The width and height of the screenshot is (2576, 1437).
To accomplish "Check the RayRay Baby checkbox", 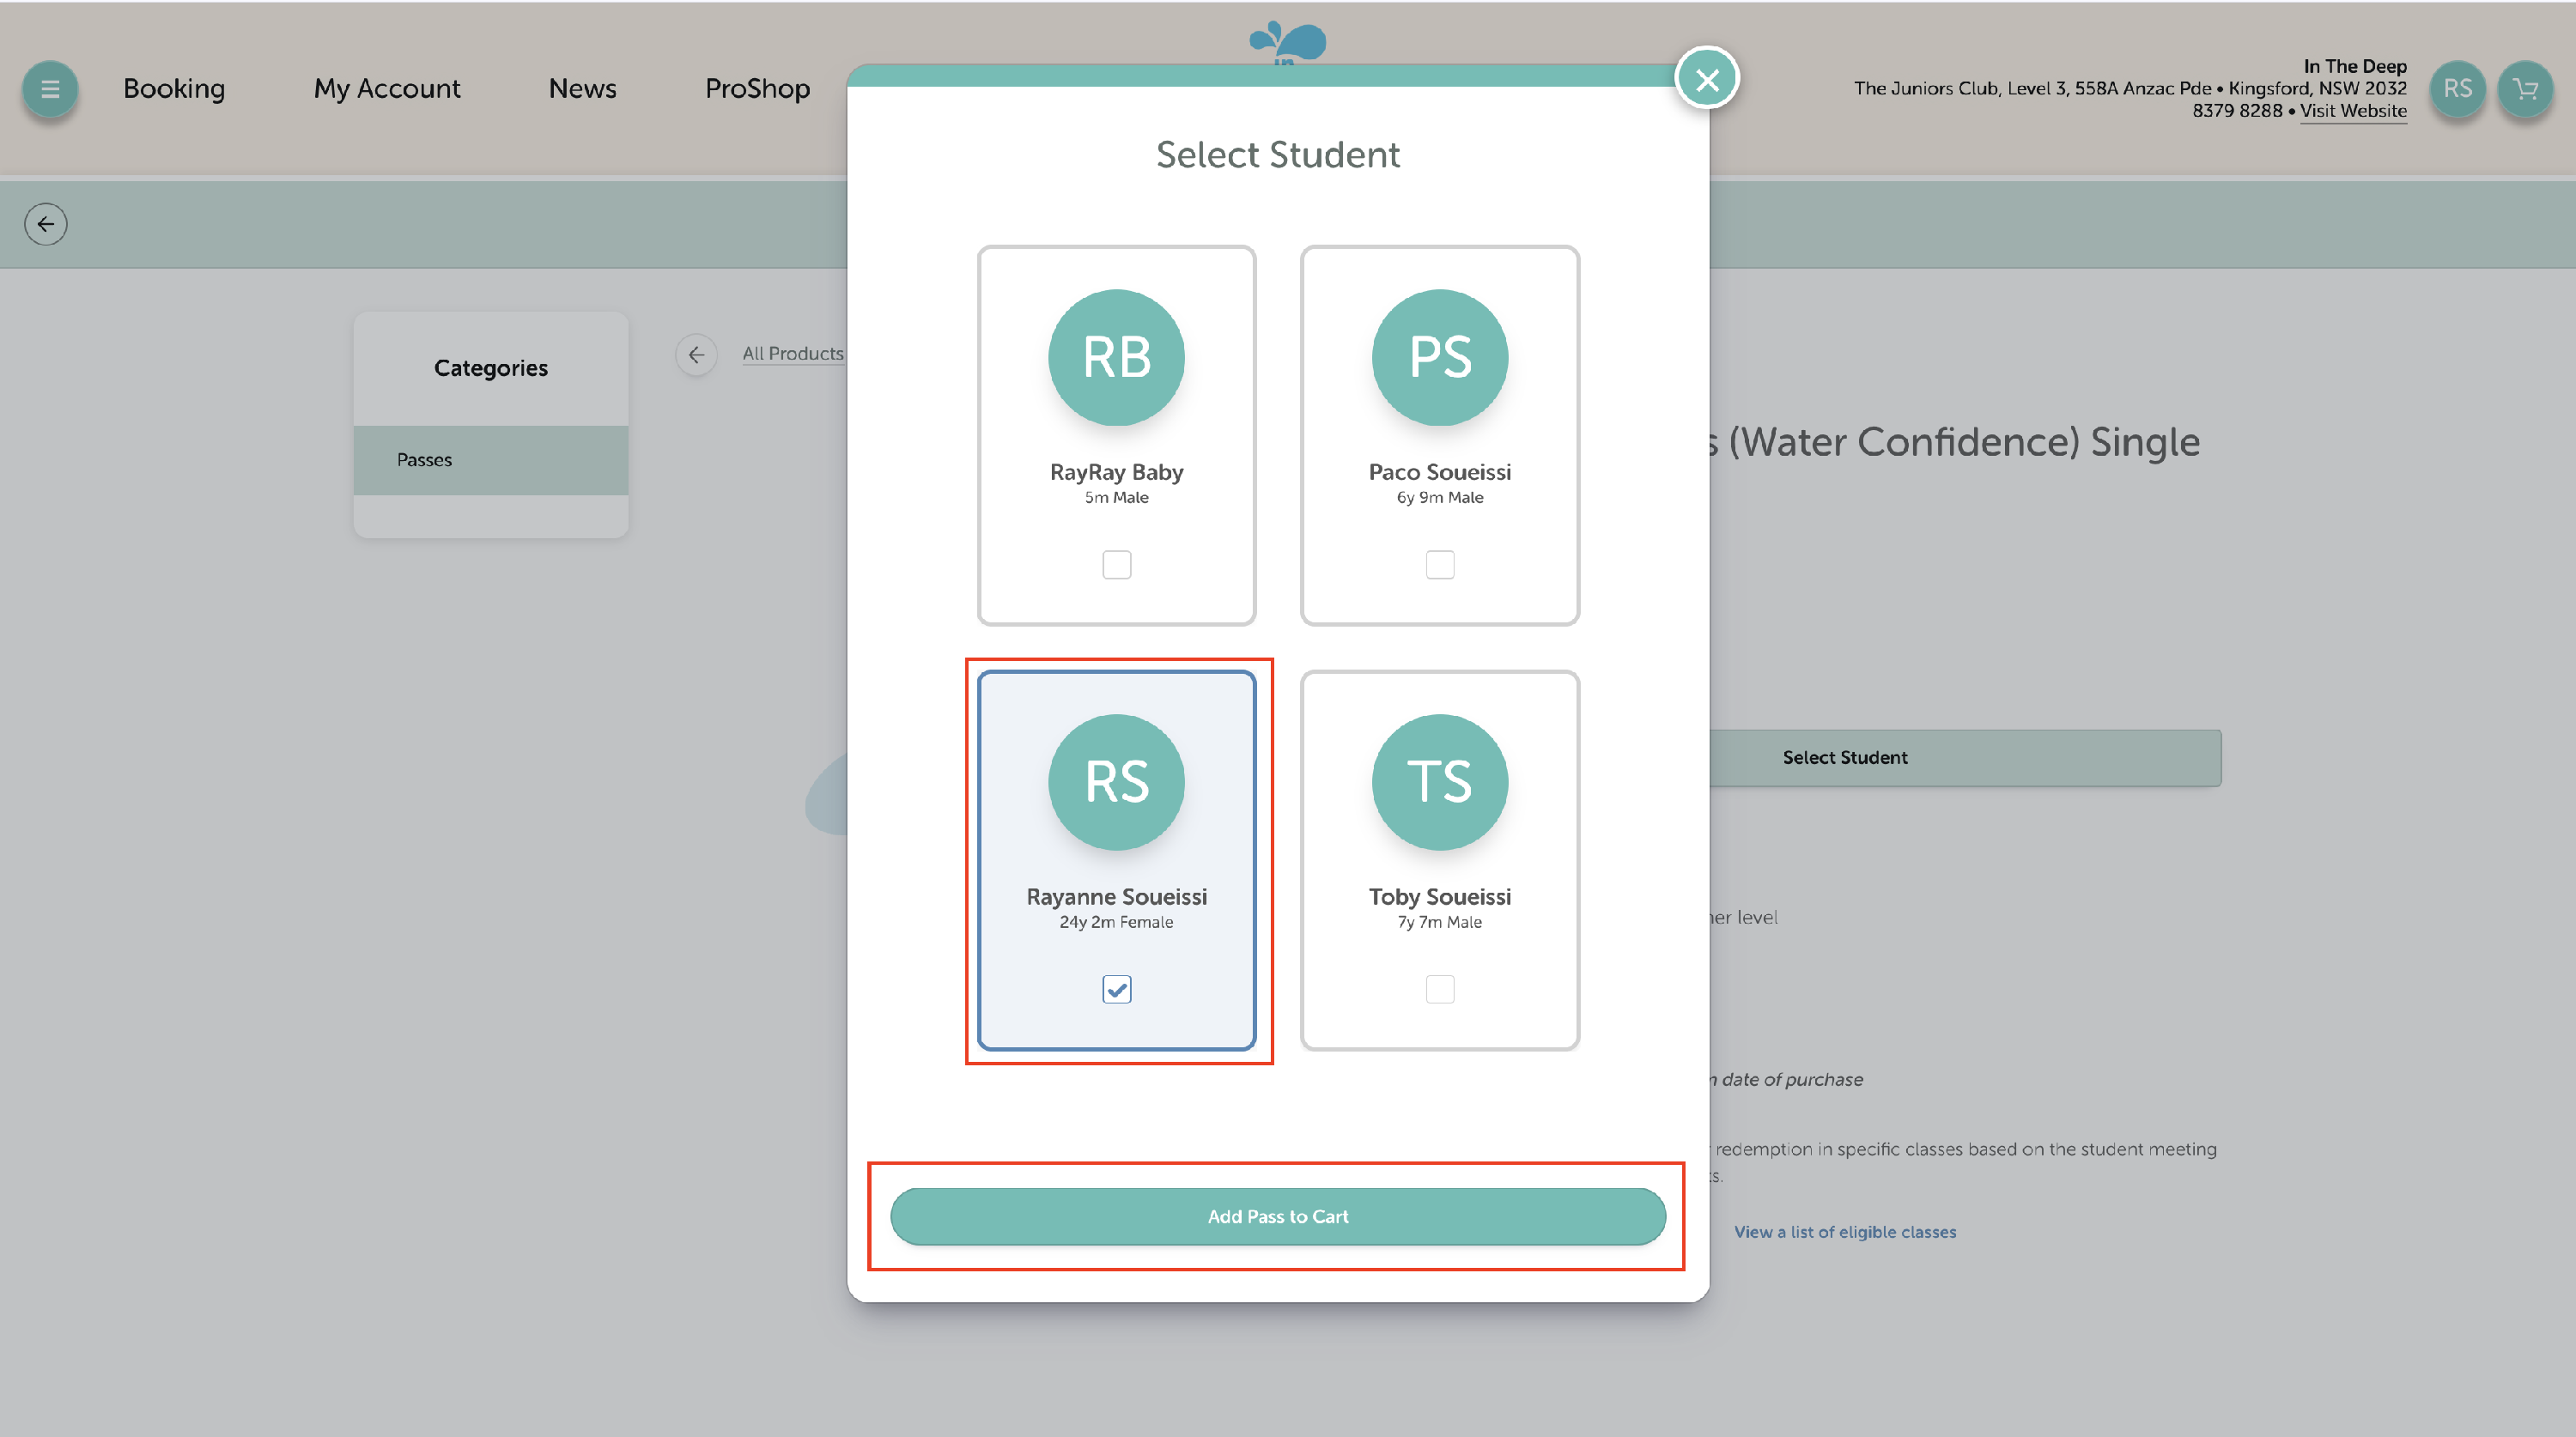I will [1116, 565].
